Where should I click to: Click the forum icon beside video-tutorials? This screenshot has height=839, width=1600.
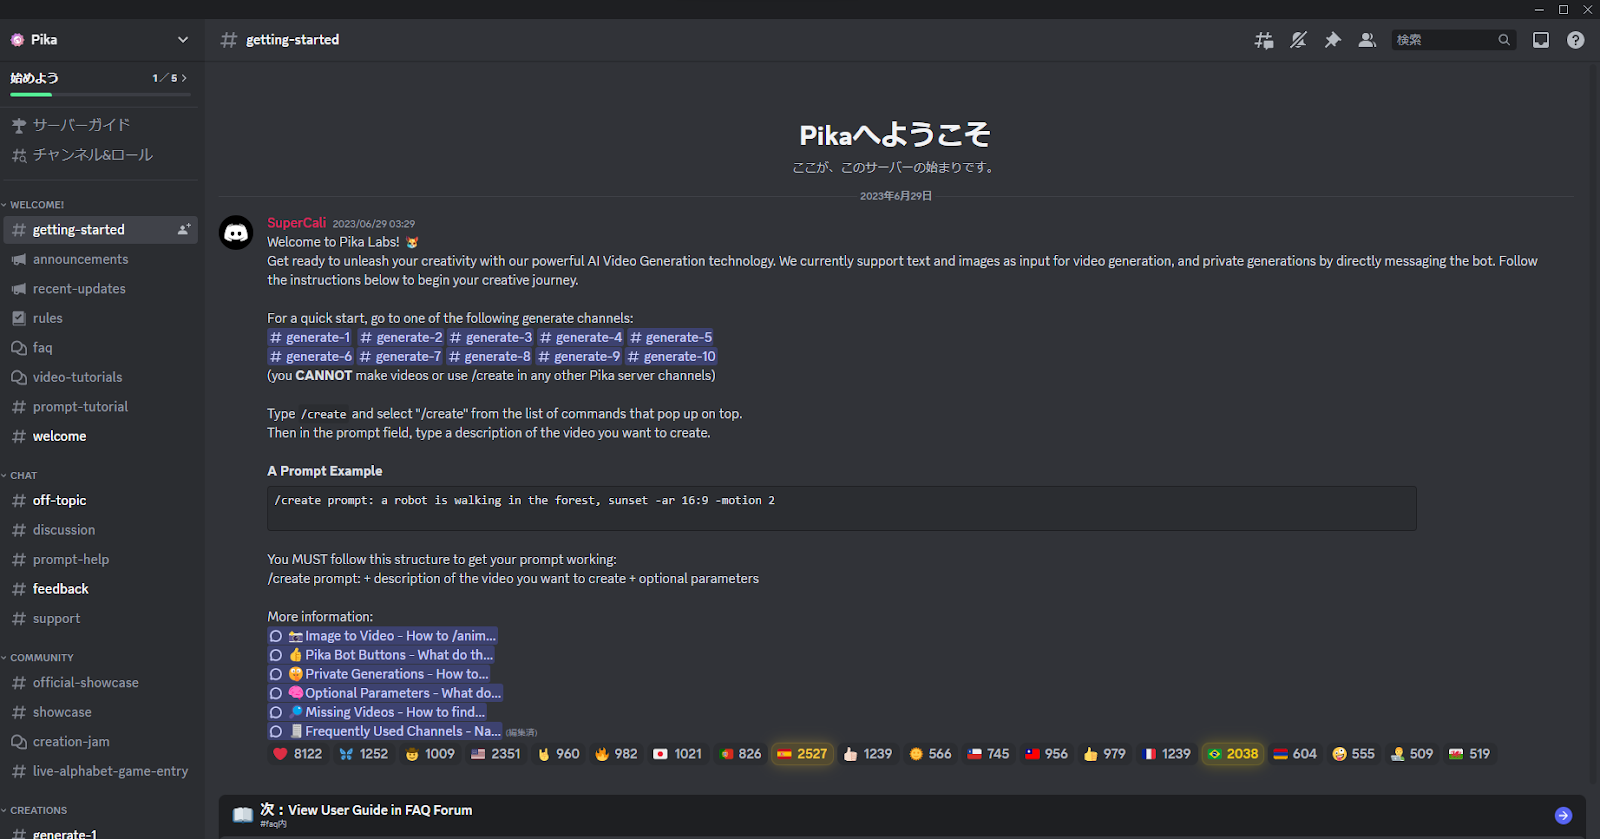[x=18, y=377]
